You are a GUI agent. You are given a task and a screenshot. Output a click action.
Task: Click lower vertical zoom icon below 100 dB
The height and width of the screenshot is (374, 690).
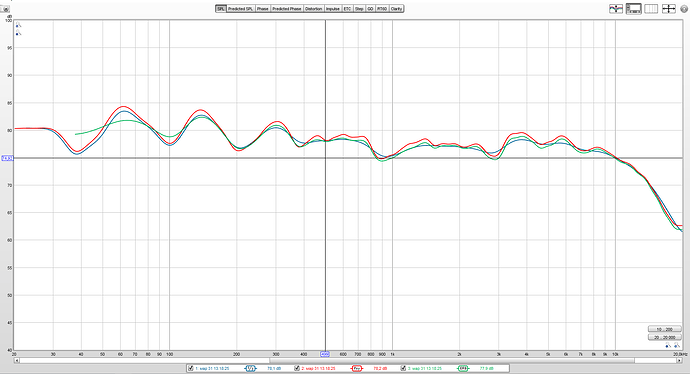tap(18, 33)
